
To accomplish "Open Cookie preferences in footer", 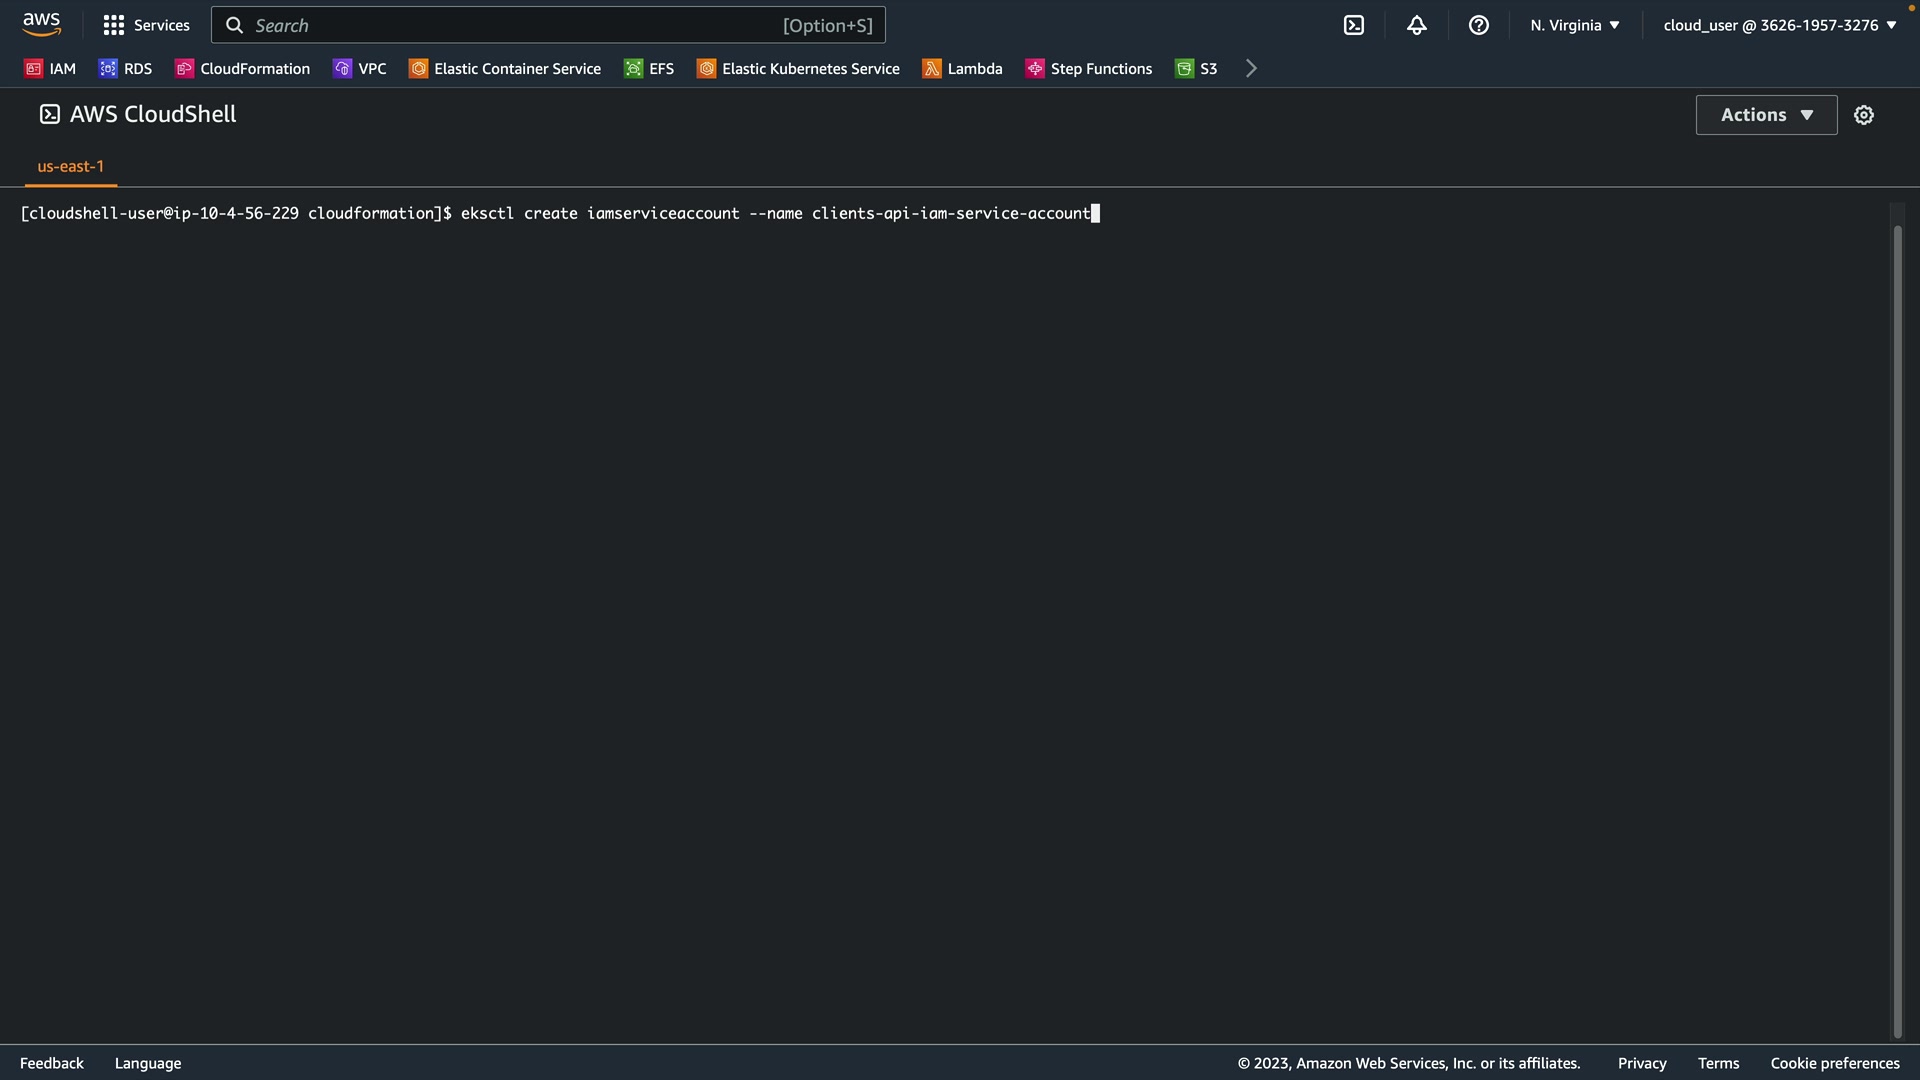I will click(1834, 1063).
